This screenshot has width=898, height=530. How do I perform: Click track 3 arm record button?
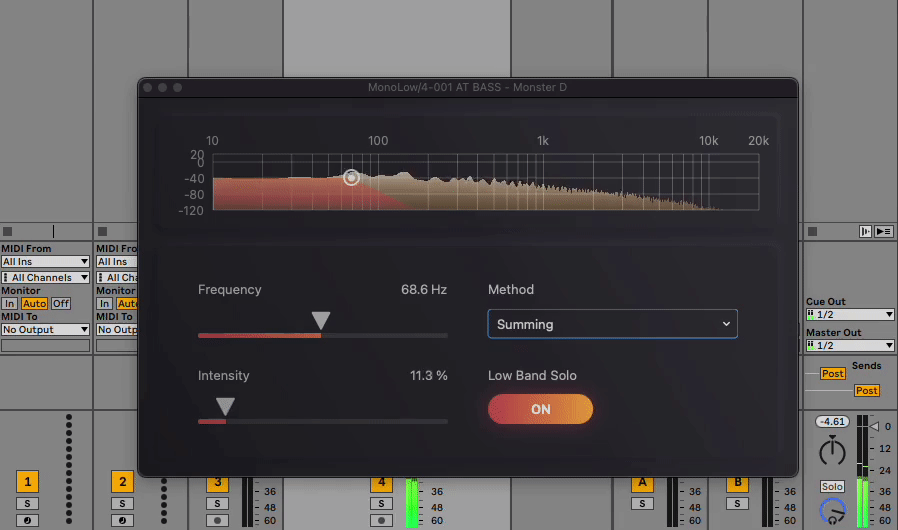pyautogui.click(x=218, y=520)
